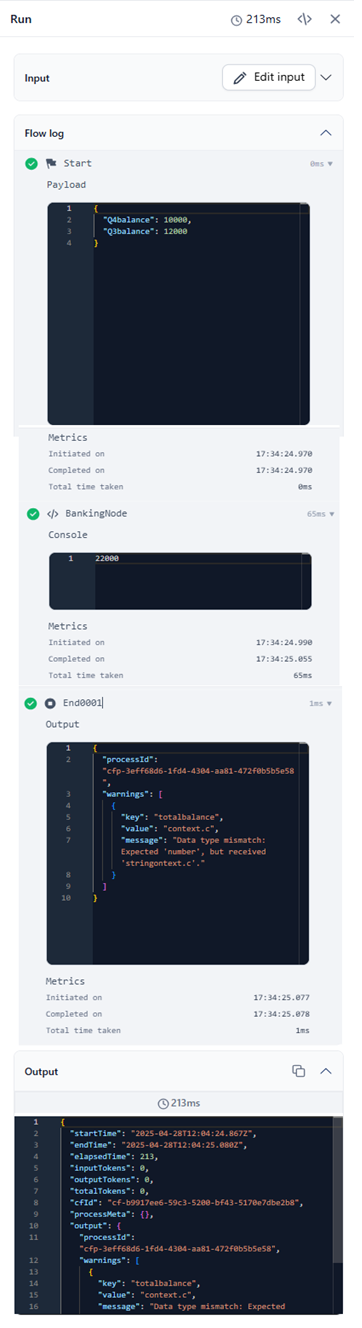Click End0001 Completed on 17:34:25.078

coord(283,1014)
